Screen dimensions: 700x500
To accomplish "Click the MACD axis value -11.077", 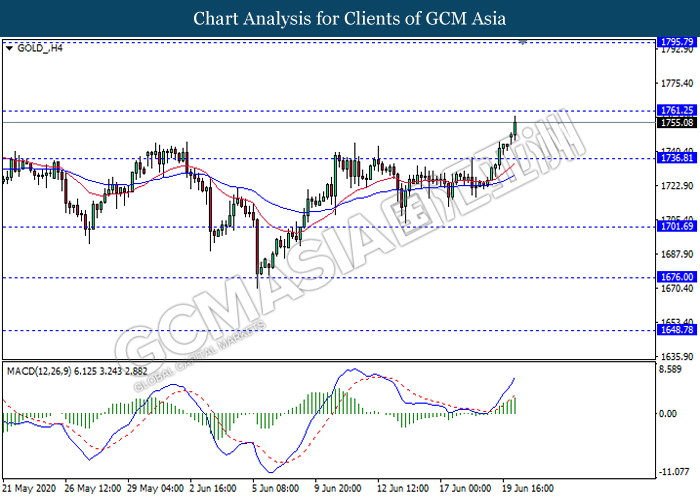I will tap(673, 472).
